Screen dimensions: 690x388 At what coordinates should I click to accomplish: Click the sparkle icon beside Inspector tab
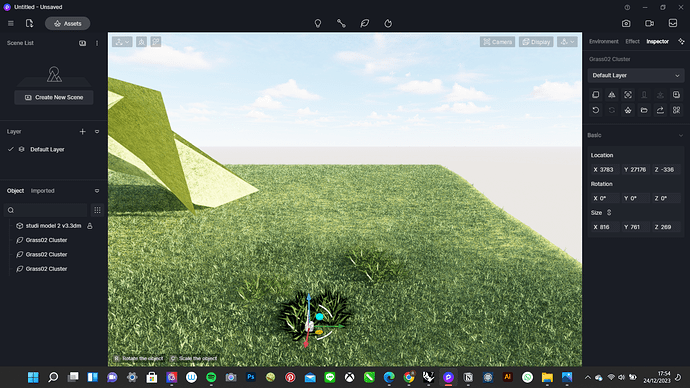click(681, 41)
